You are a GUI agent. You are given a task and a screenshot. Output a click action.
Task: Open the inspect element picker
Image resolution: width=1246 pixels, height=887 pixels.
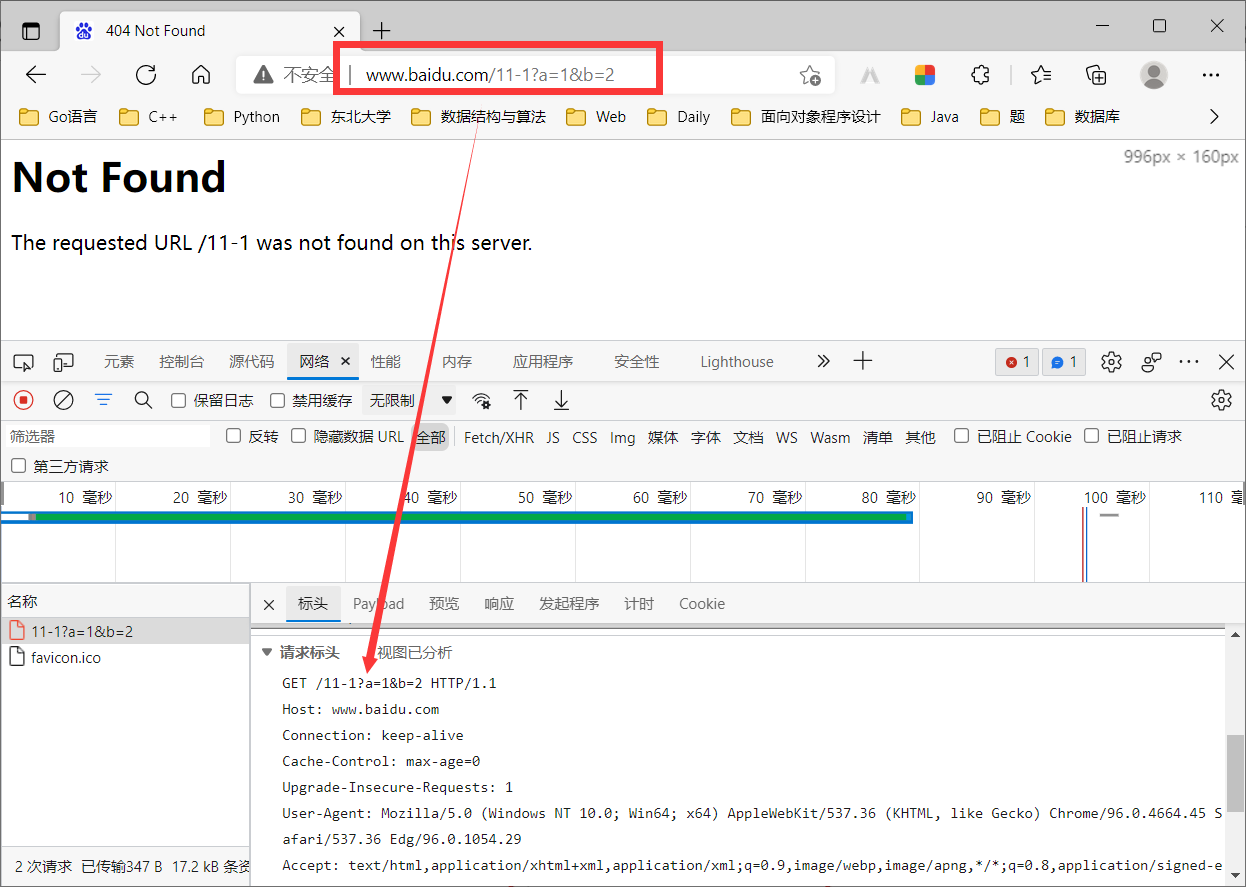pos(24,362)
